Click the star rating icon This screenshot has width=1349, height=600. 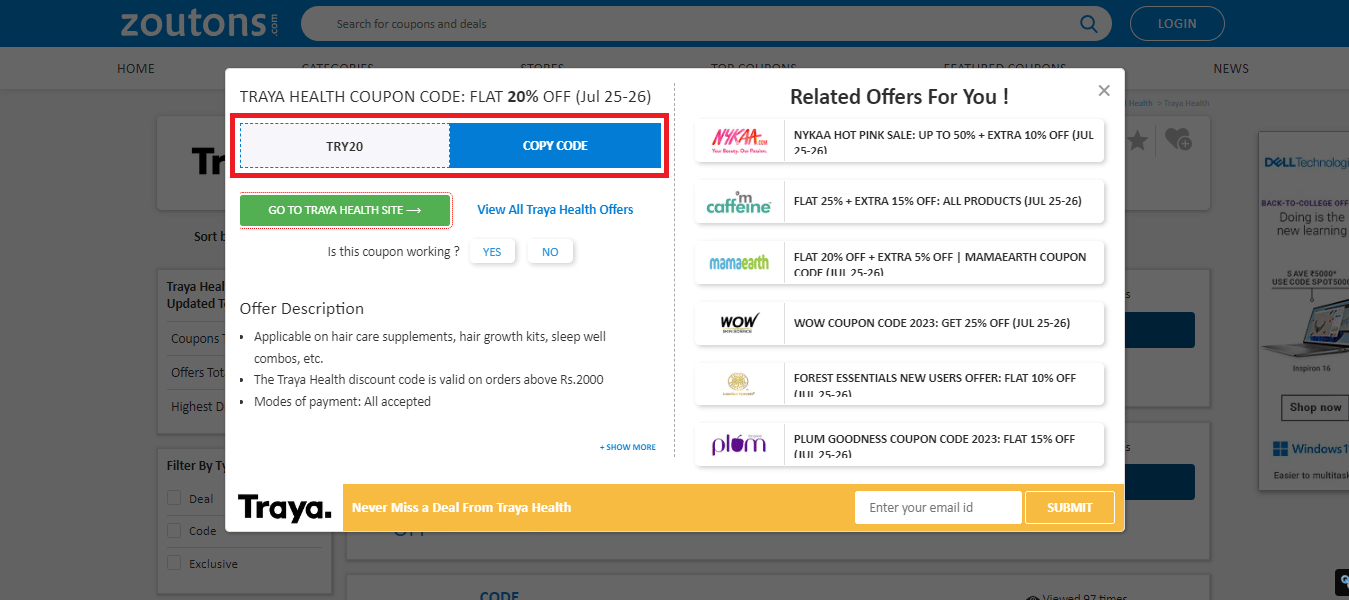tap(1138, 140)
